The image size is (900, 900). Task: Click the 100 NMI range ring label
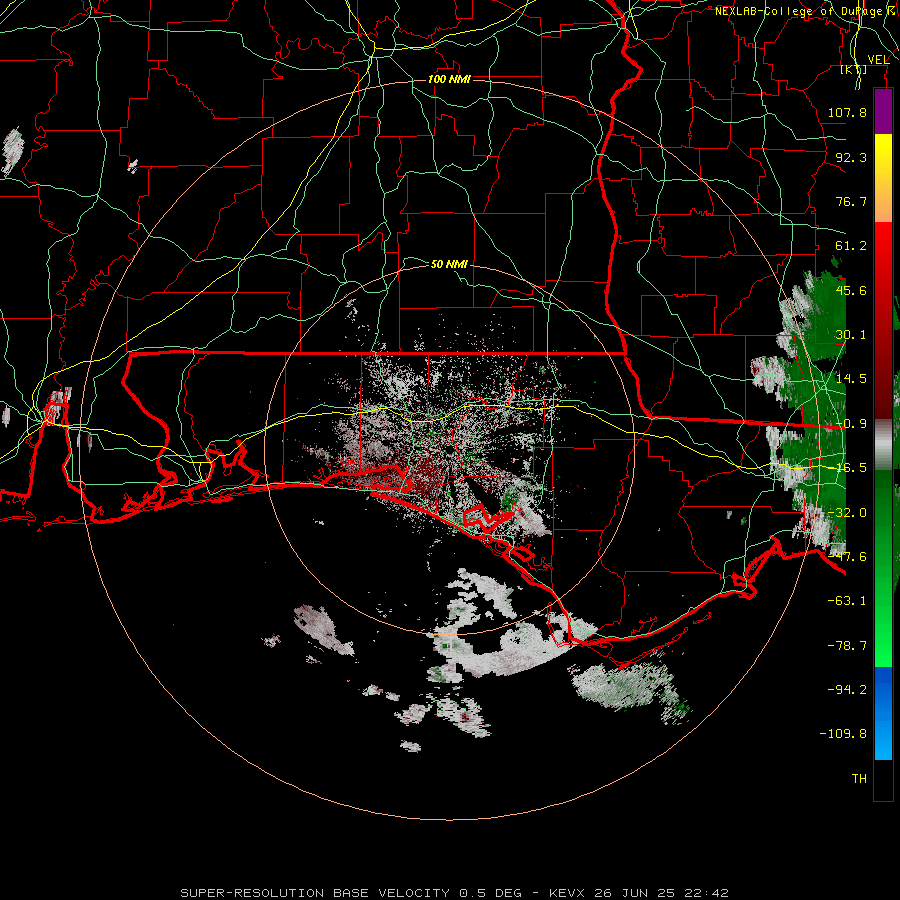coord(449,79)
